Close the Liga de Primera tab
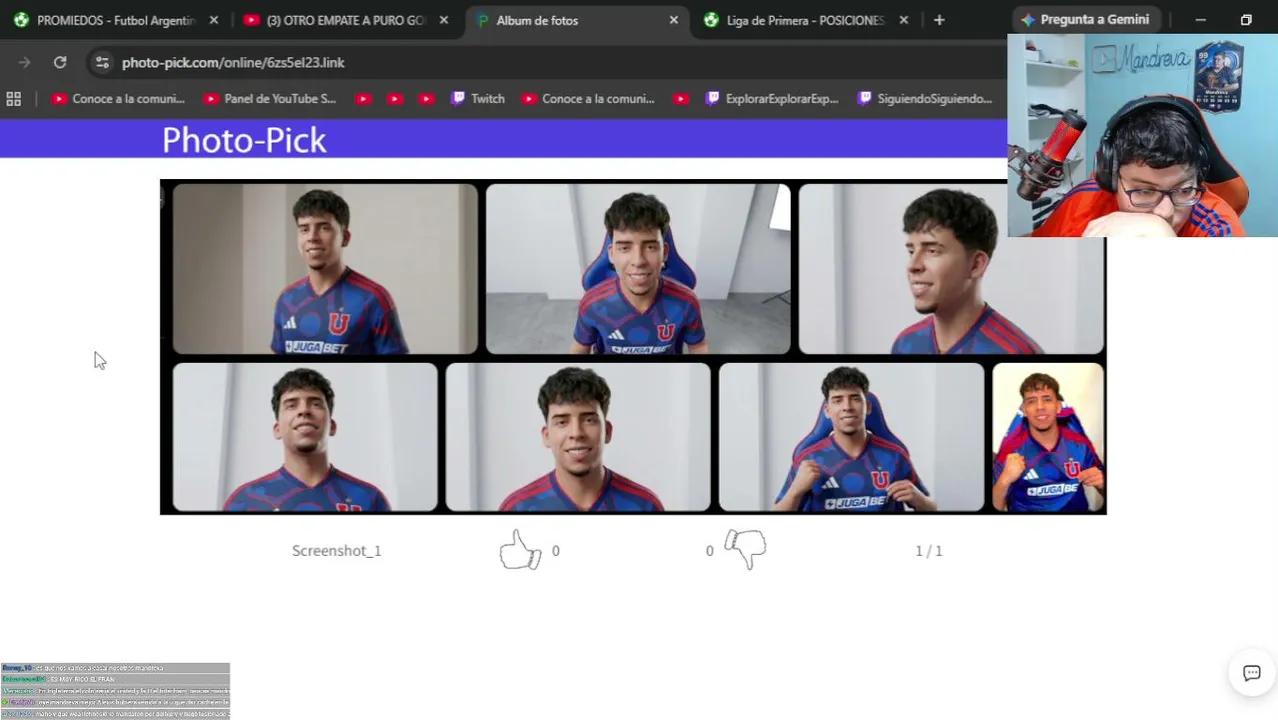 point(904,20)
